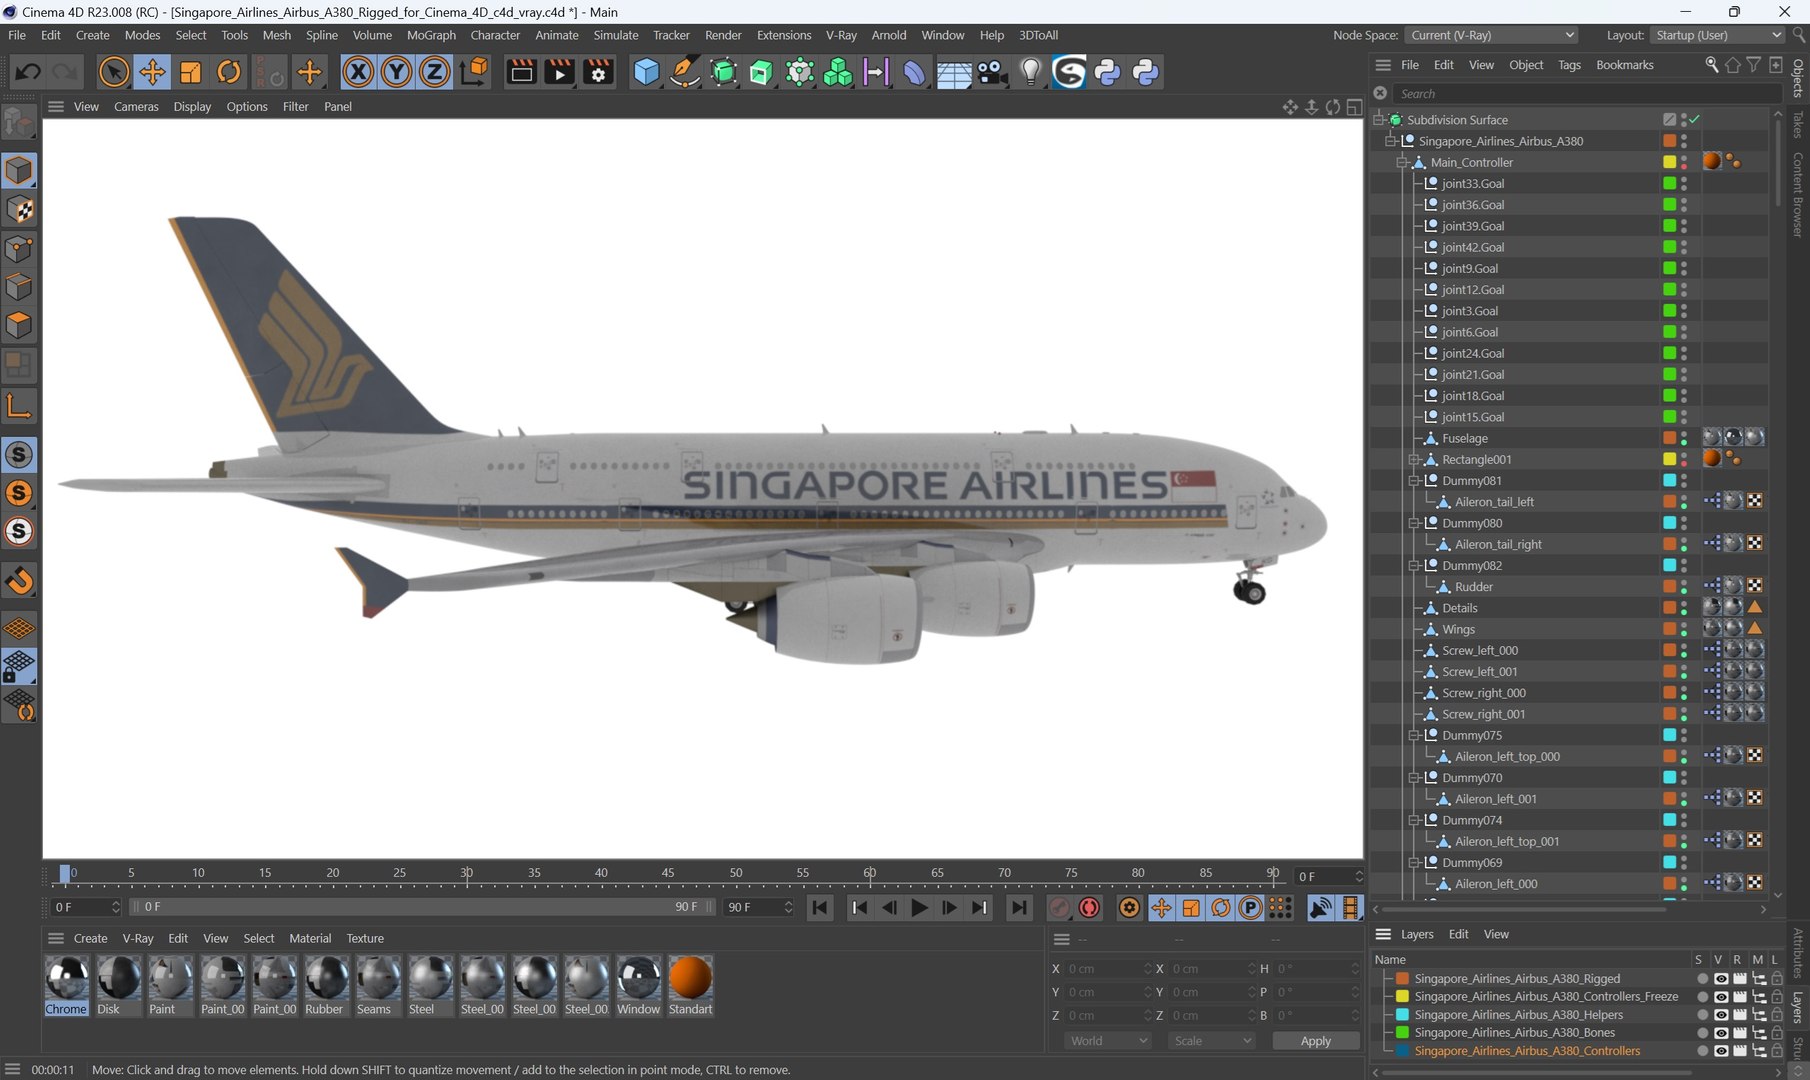The image size is (1810, 1080).
Task: Select the Chrome material swatch
Action: point(66,986)
